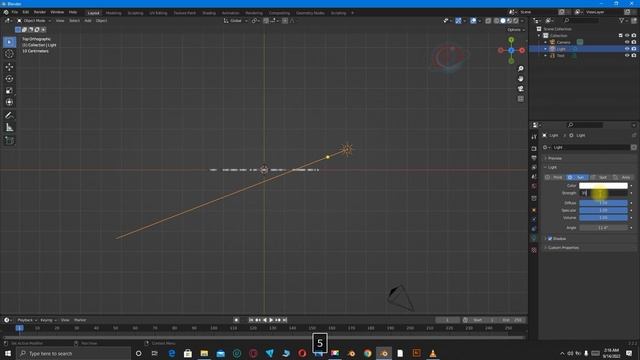Viewport: 640px width, 360px height.
Task: Hide the Text object eye icon
Action: point(627,56)
